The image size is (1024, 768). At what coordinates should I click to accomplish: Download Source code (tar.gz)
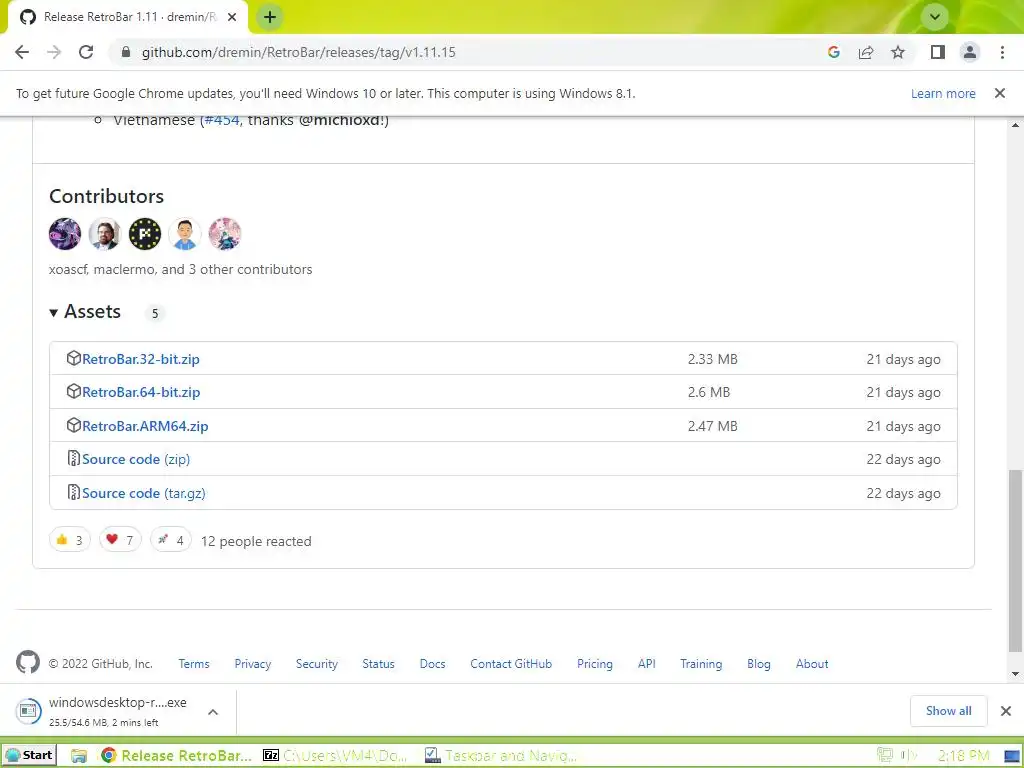coord(144,493)
